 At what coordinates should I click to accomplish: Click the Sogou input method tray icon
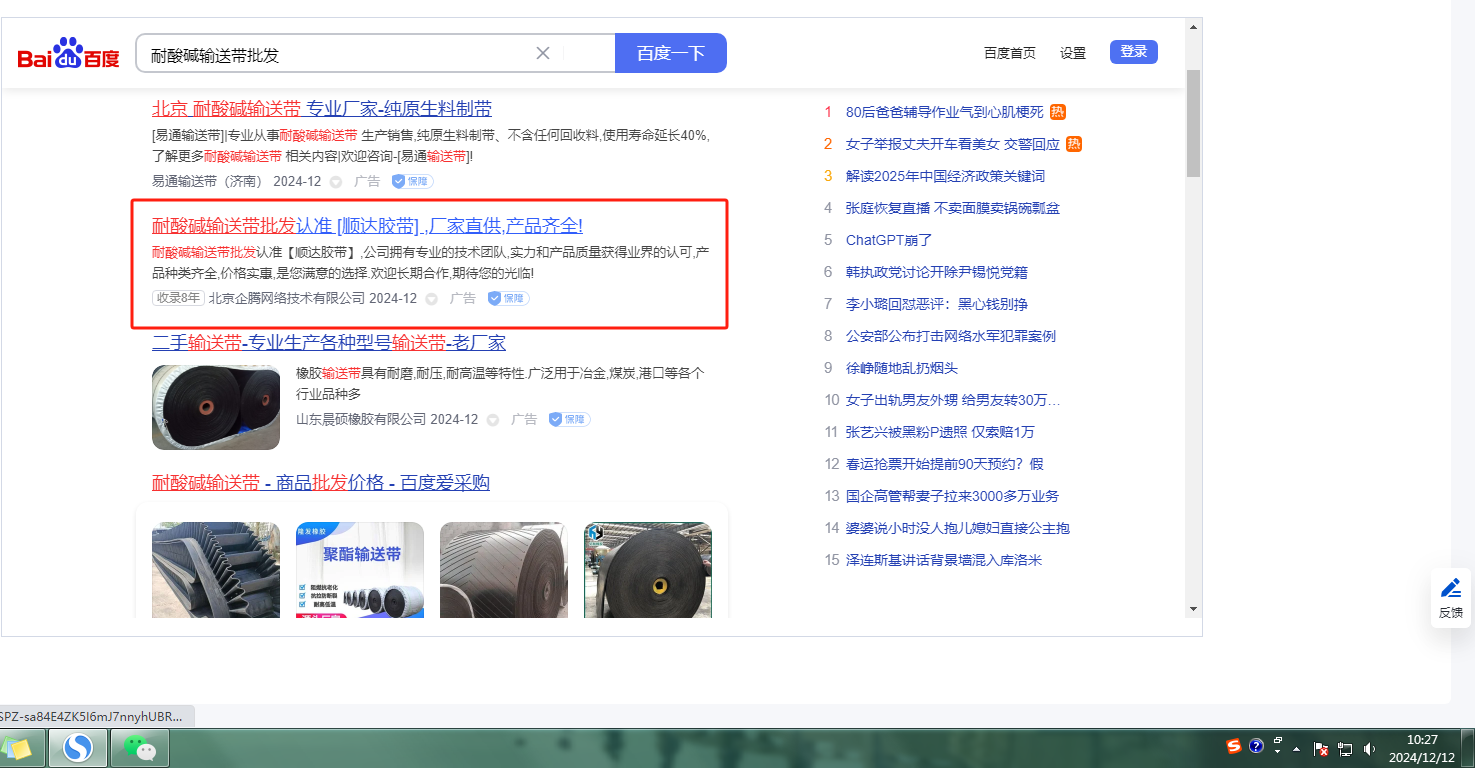tap(1234, 746)
